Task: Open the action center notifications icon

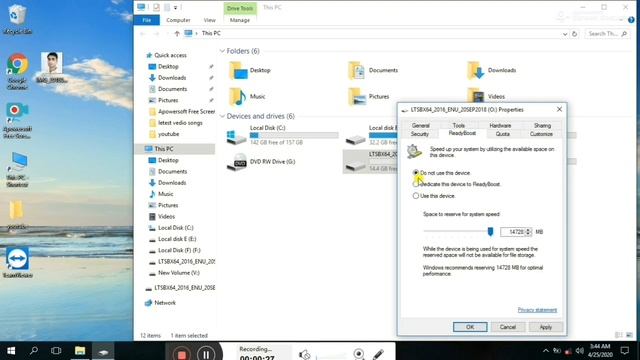Action: (x=624, y=351)
